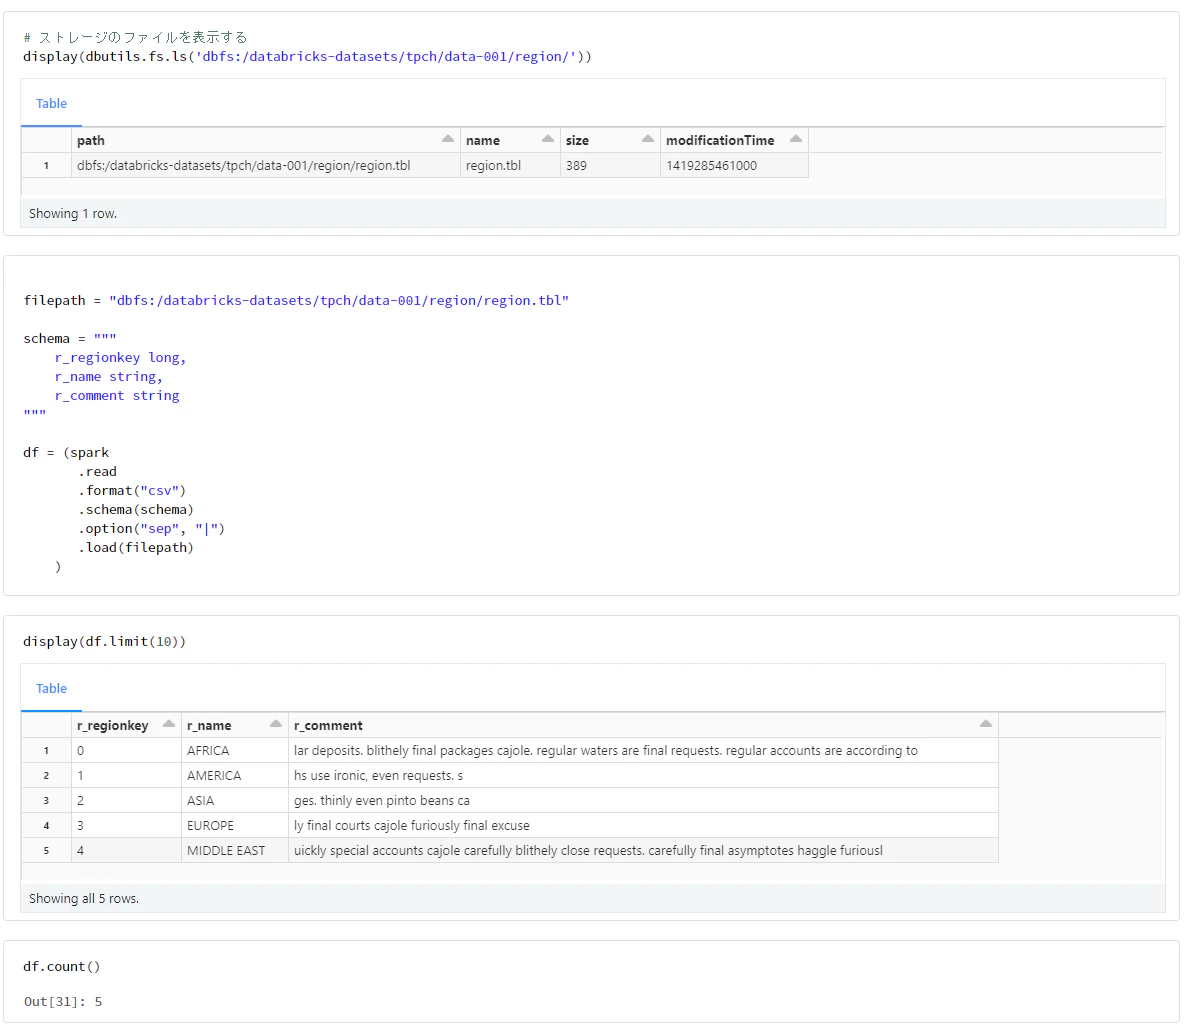1184x1034 pixels.
Task: Place cursor in the df.count() code line
Action: coord(61,967)
